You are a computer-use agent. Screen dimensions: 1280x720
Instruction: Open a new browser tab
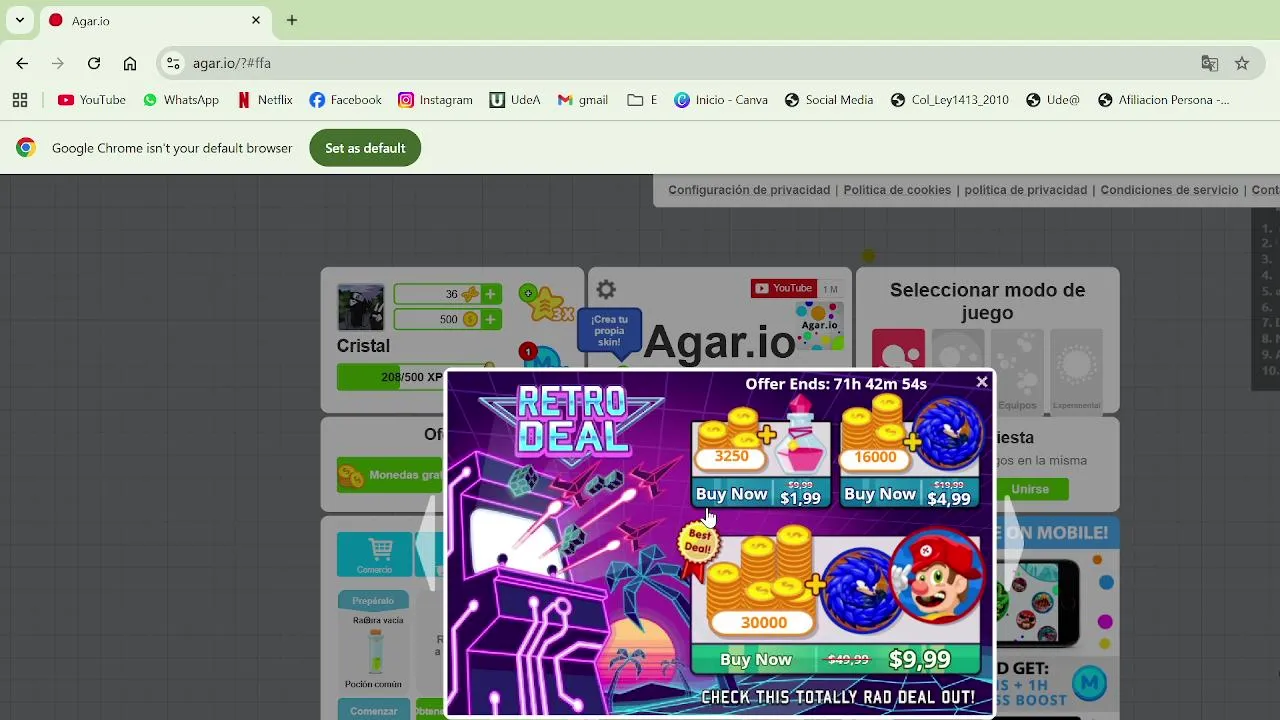[292, 20]
